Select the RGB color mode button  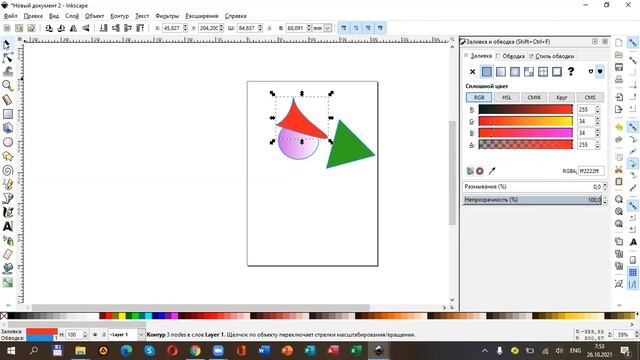pyautogui.click(x=479, y=98)
